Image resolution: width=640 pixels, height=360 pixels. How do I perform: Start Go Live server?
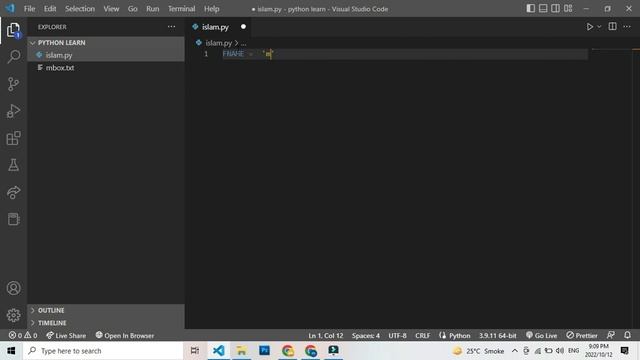tap(541, 336)
